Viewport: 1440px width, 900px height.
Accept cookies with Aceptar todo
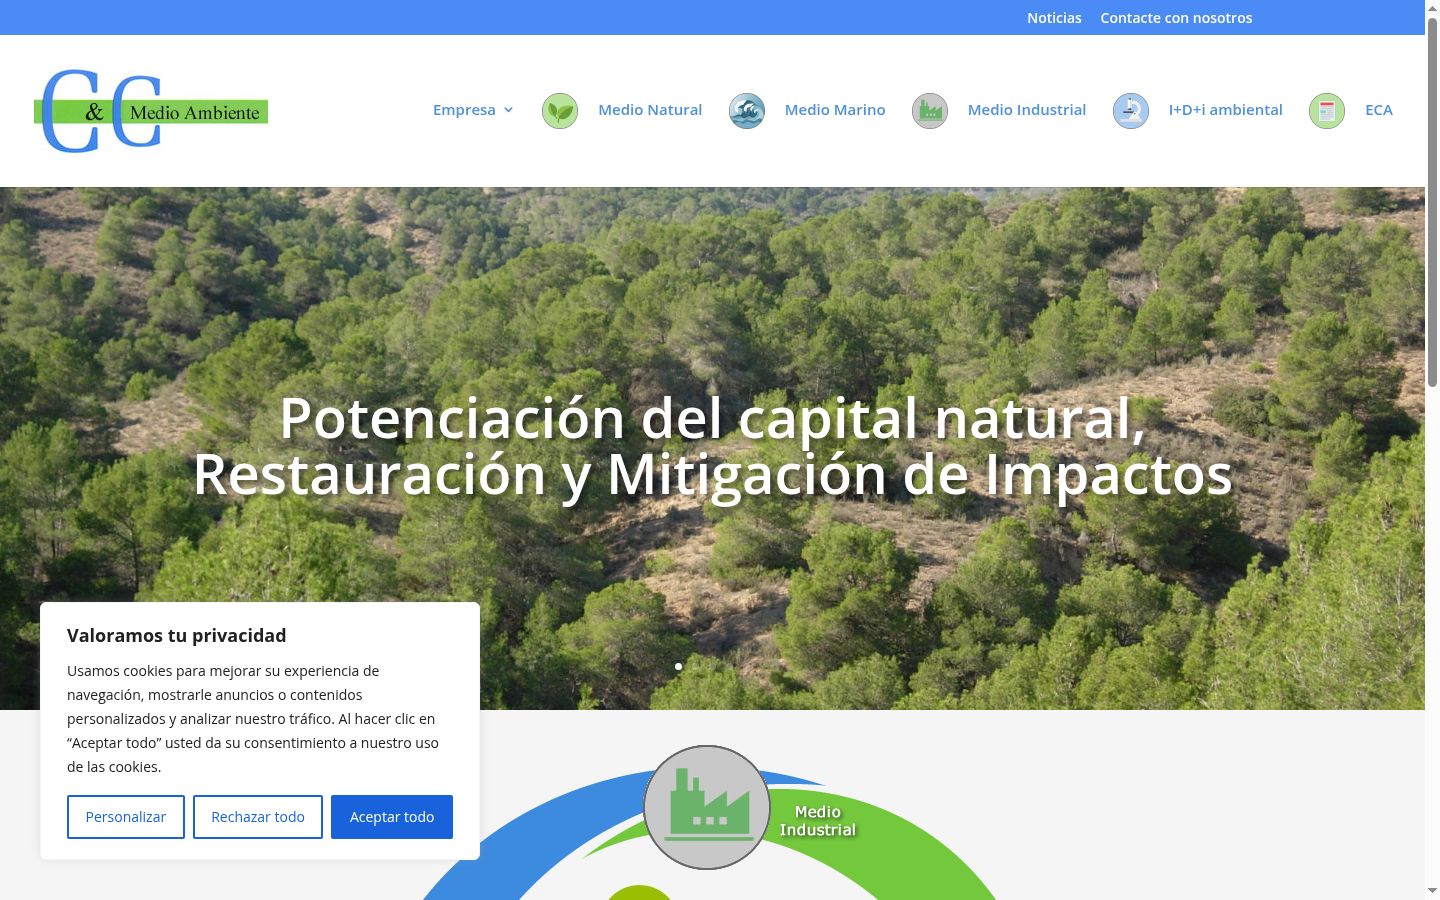point(392,817)
